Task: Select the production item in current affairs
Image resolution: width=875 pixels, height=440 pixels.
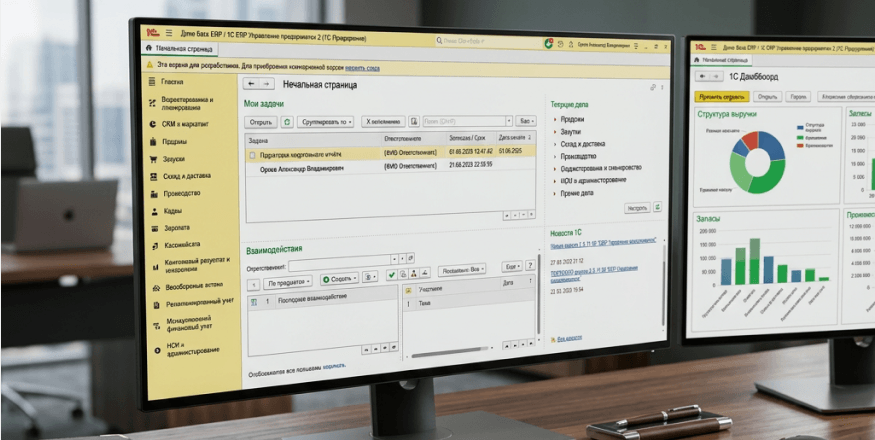Action: (578, 156)
